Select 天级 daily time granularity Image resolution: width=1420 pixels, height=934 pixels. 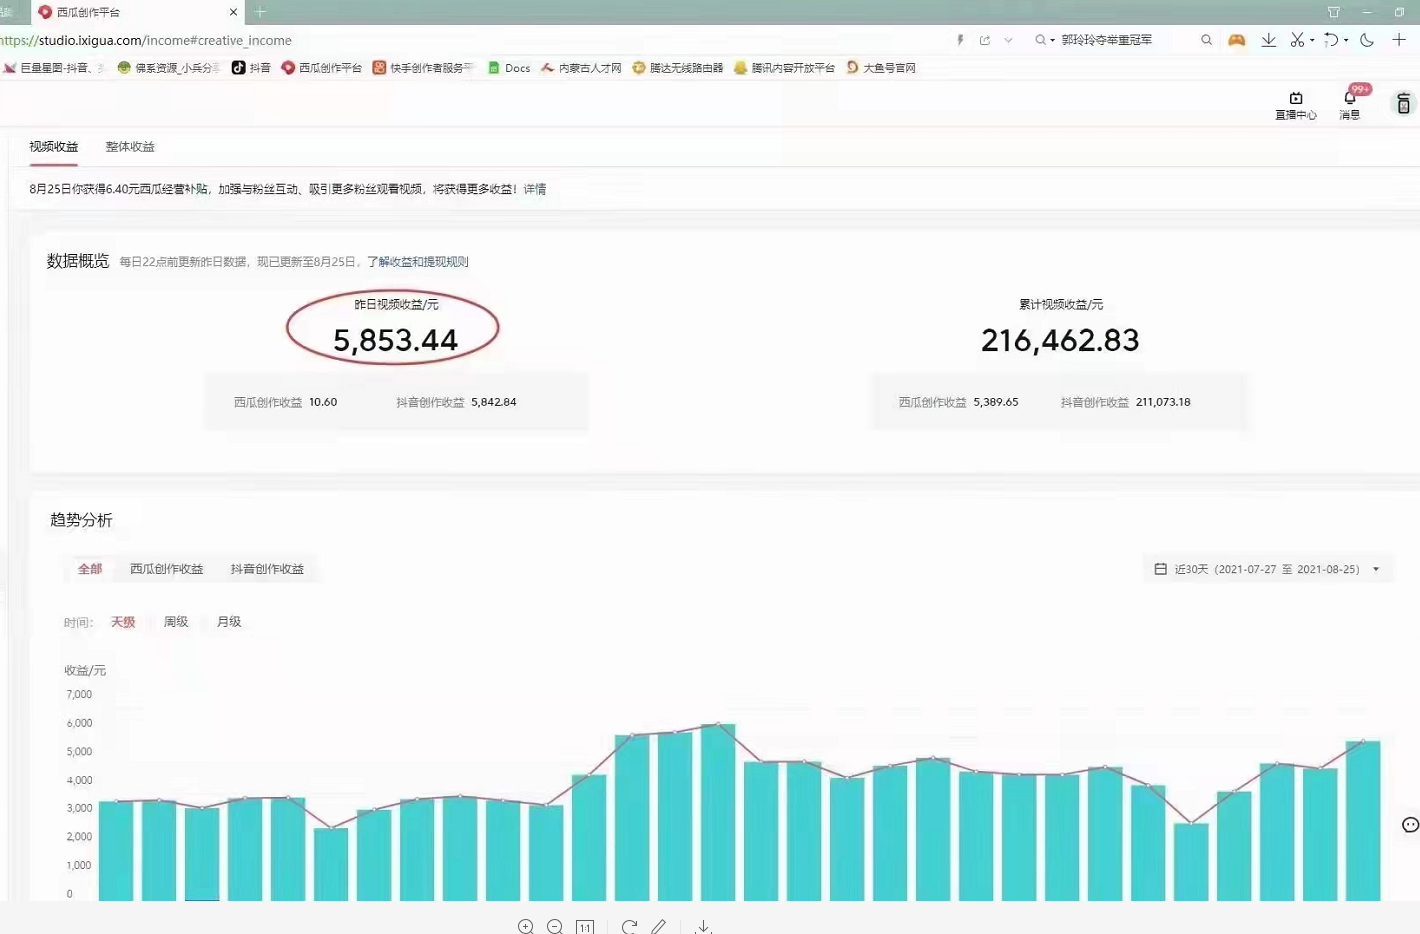tap(123, 622)
